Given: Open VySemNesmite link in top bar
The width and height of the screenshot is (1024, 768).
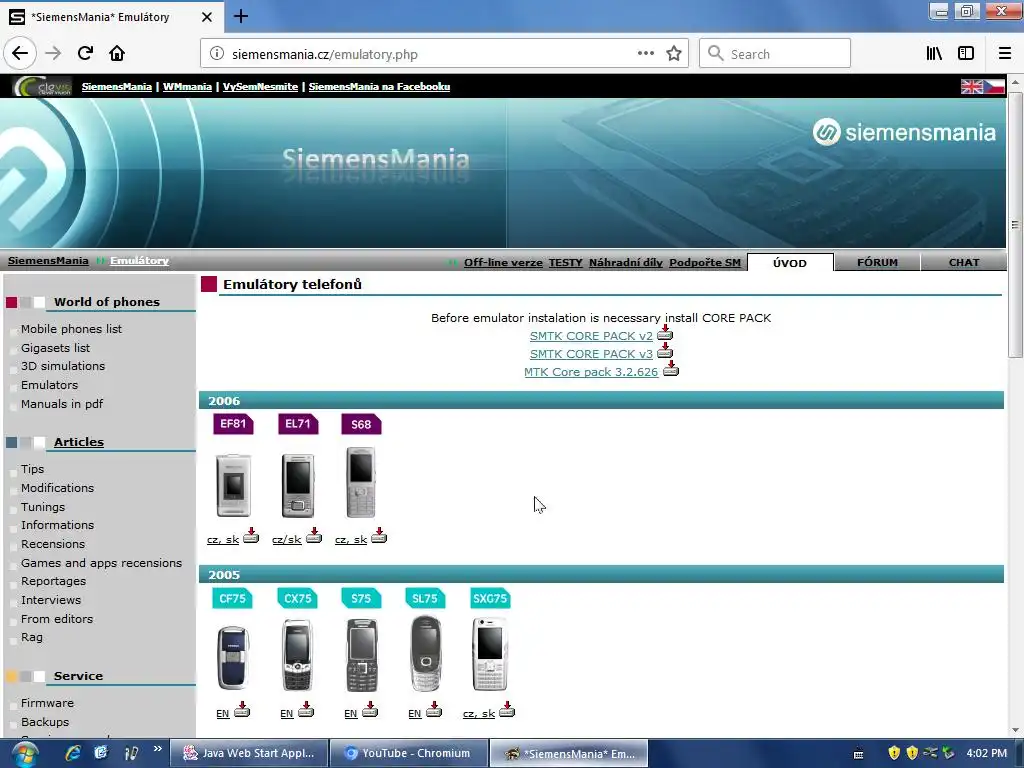Looking at the screenshot, I should 261,86.
